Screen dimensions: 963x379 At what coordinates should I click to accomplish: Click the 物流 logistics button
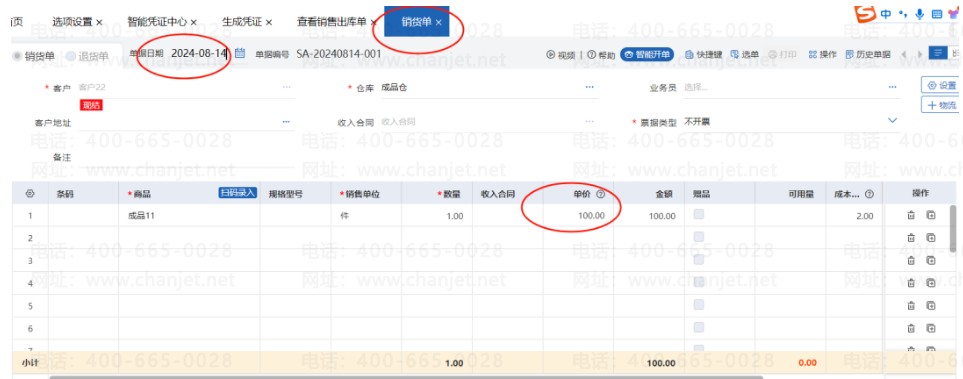tap(940, 105)
